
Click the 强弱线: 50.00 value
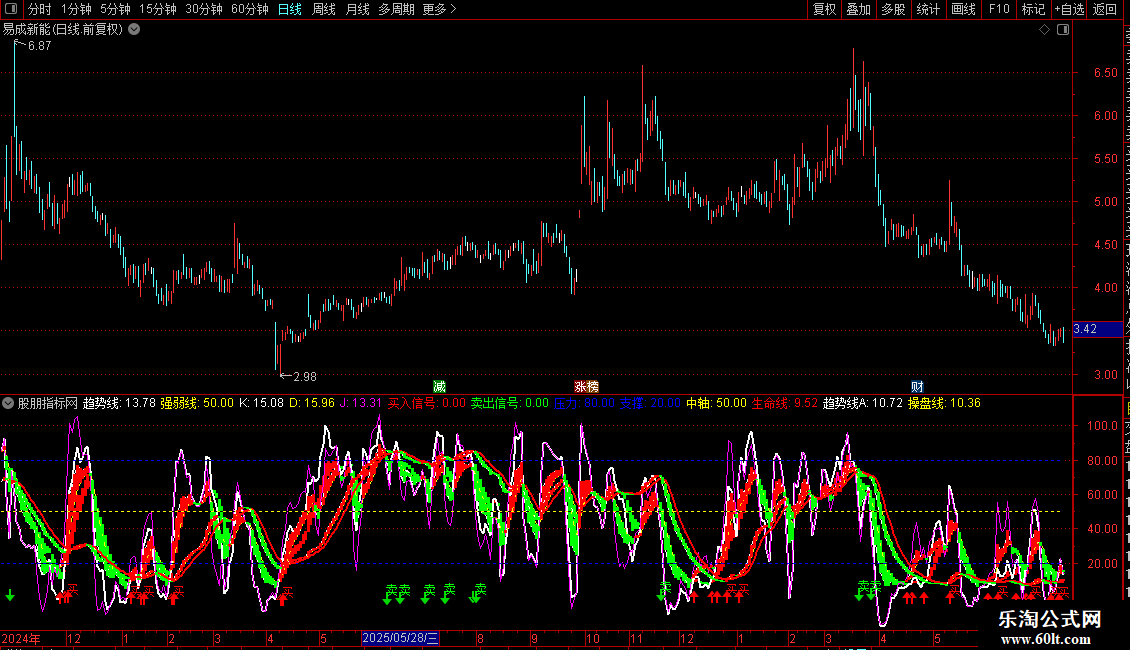tap(197, 404)
